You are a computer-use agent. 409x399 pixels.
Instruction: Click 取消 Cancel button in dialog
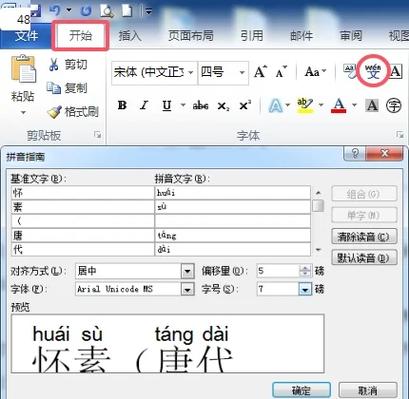(x=368, y=390)
